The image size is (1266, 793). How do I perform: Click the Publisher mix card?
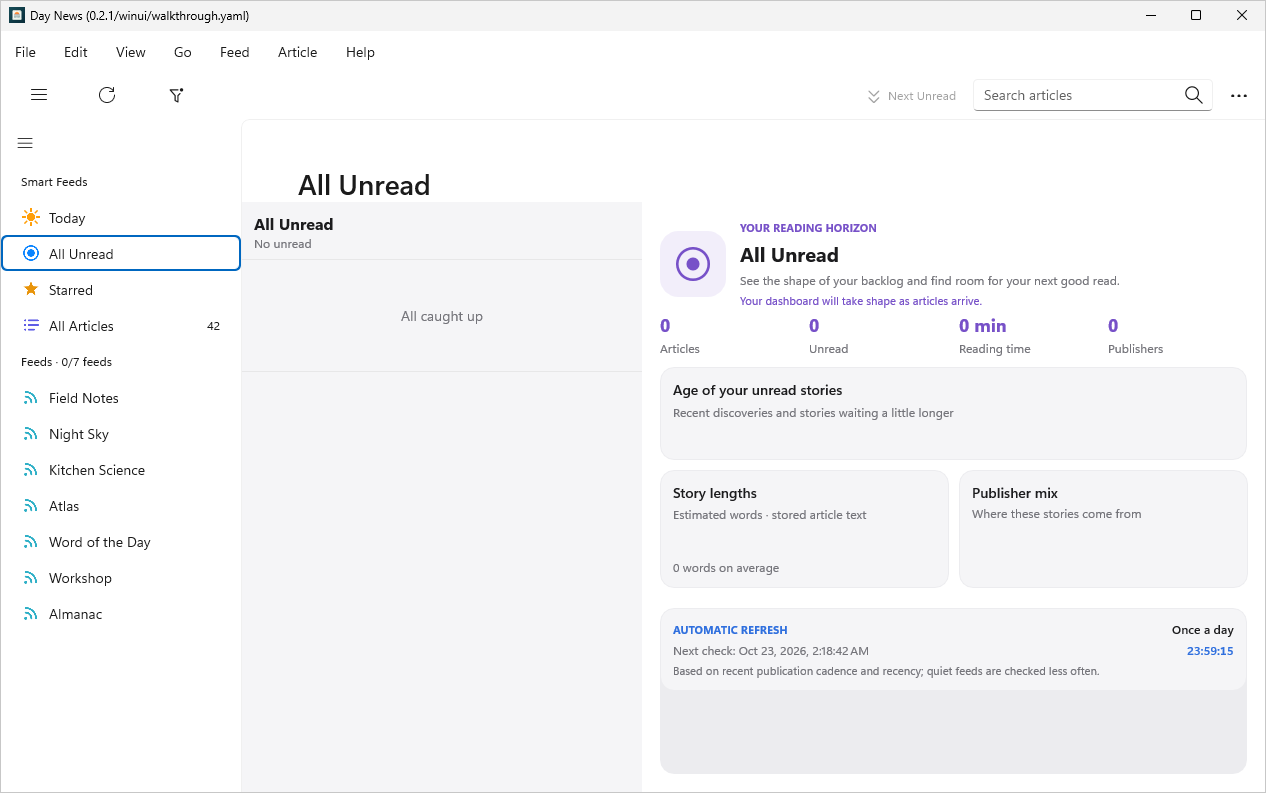1103,529
